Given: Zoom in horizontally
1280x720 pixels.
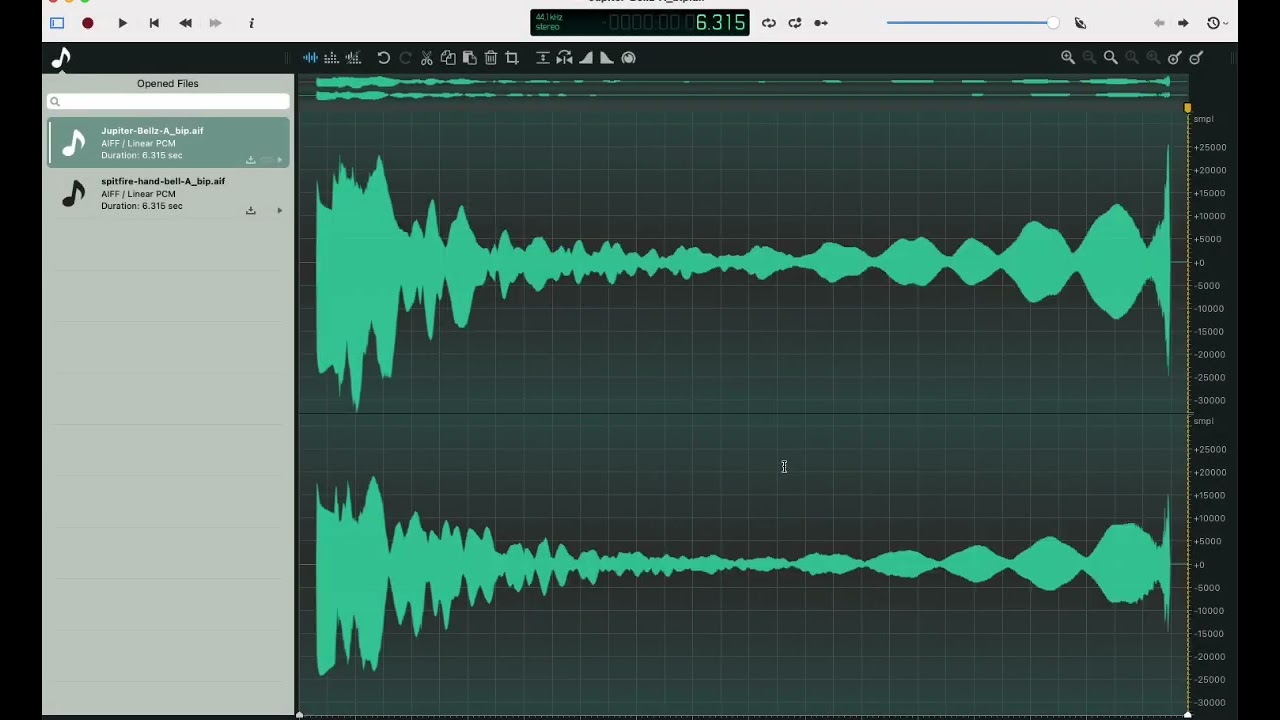Looking at the screenshot, I should coord(1068,58).
